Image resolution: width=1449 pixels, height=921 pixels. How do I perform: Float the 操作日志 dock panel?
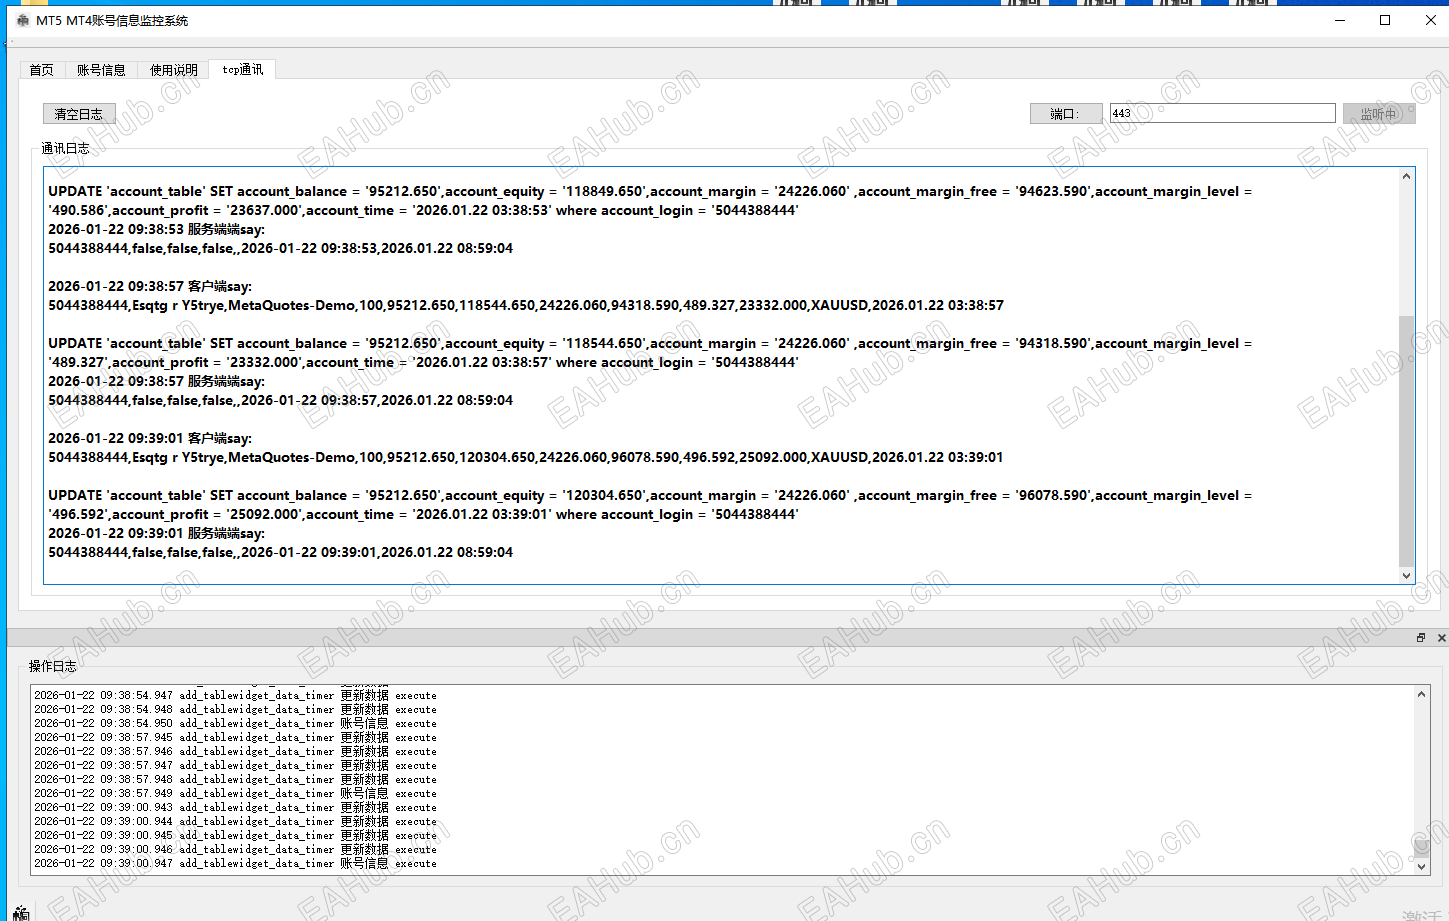pos(1421,638)
